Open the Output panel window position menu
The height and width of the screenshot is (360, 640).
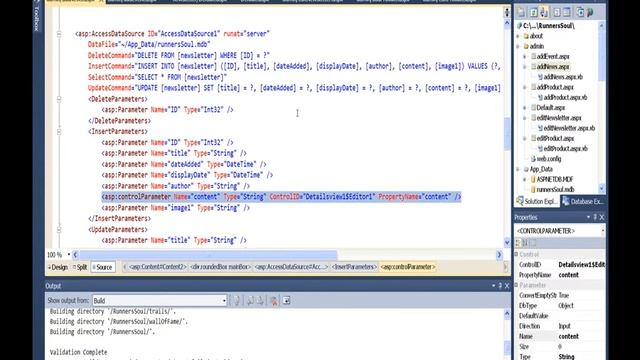coord(493,286)
